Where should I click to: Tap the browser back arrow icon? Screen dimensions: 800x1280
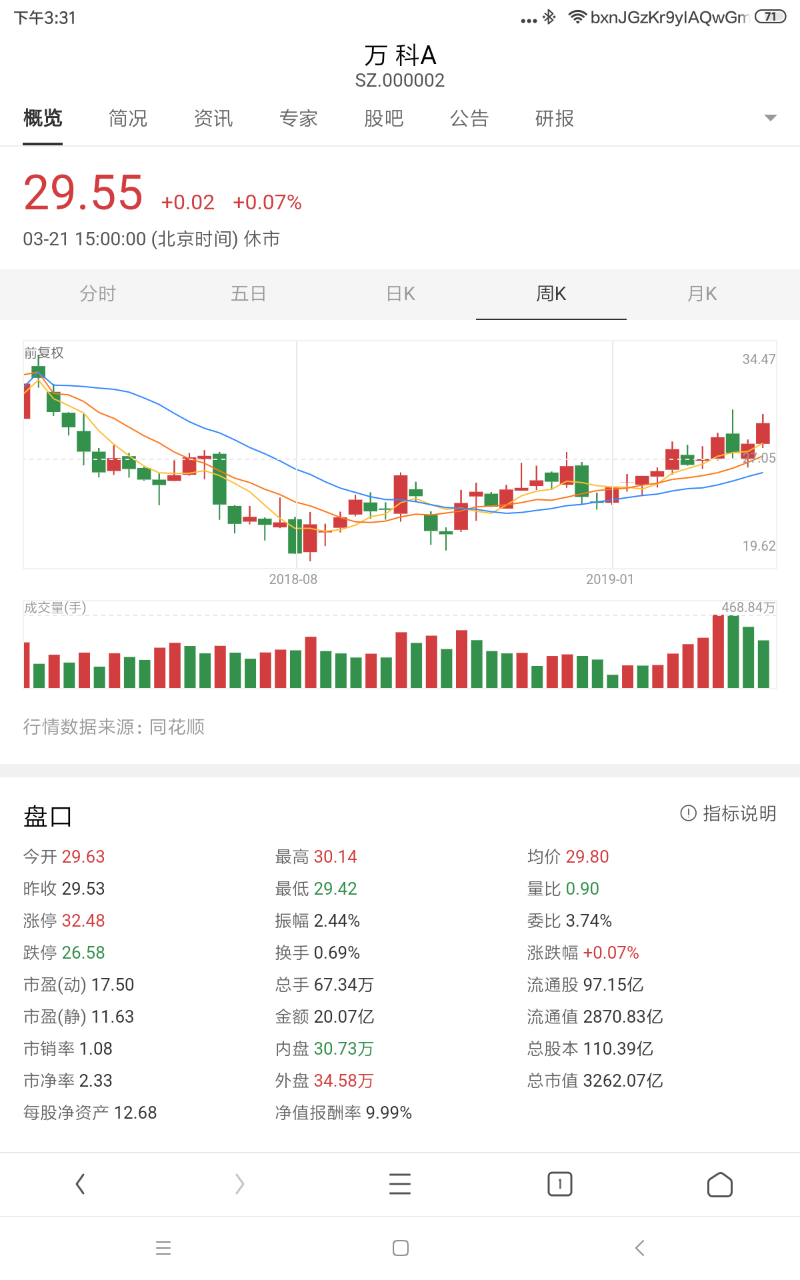click(80, 1185)
